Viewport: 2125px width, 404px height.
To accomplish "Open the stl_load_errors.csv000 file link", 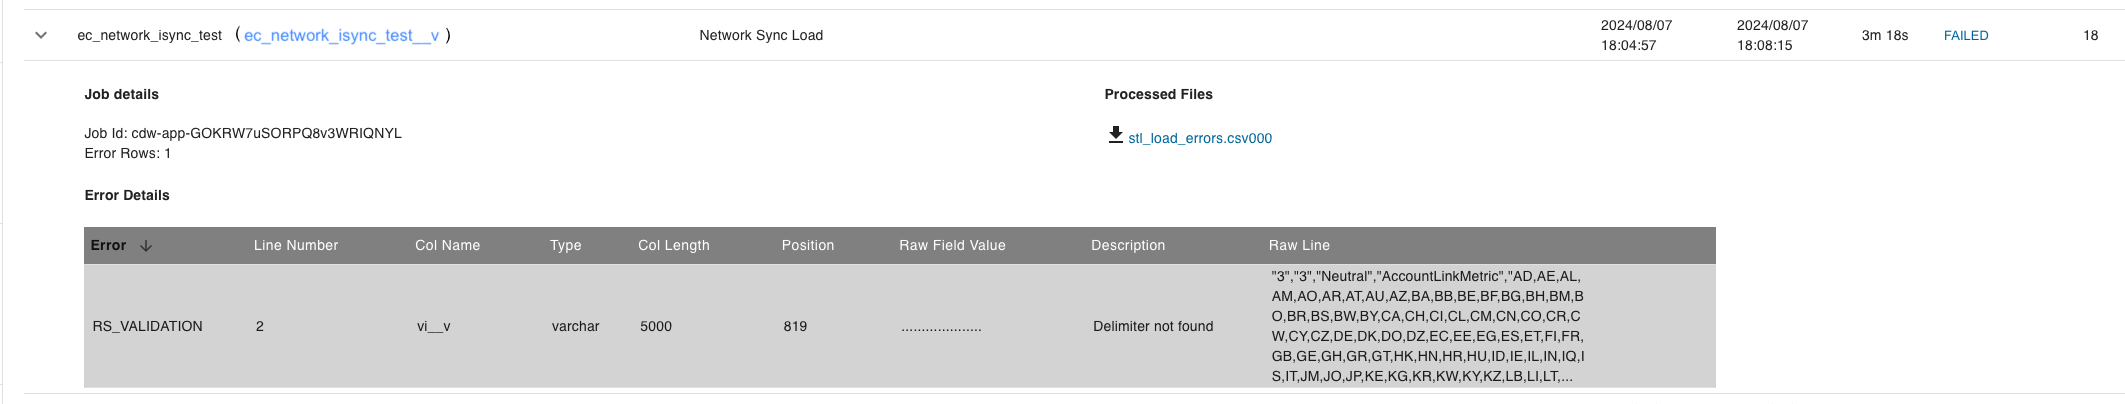I will [x=1199, y=138].
